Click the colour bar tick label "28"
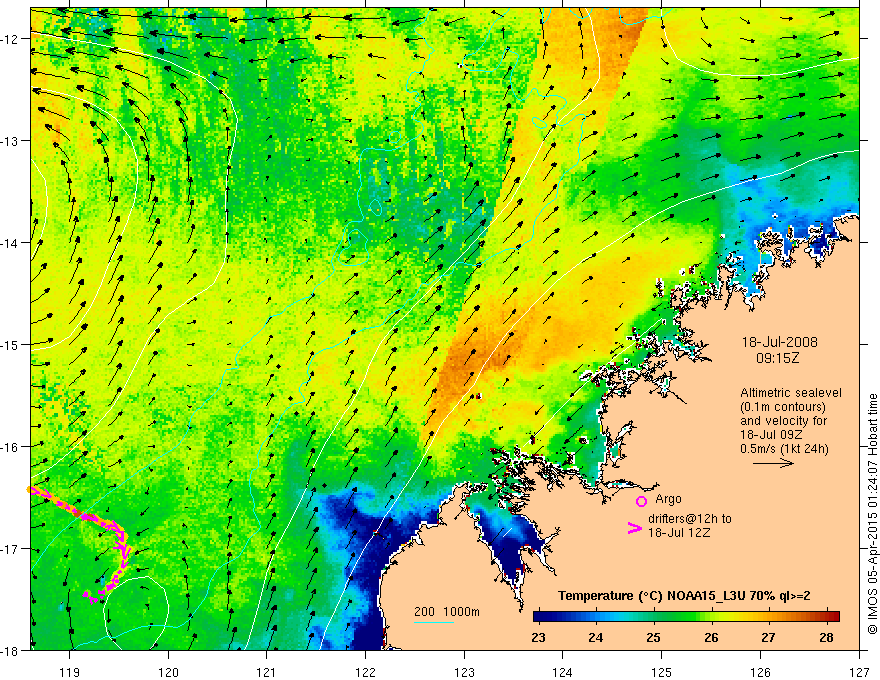The width and height of the screenshot is (880, 680). point(826,638)
